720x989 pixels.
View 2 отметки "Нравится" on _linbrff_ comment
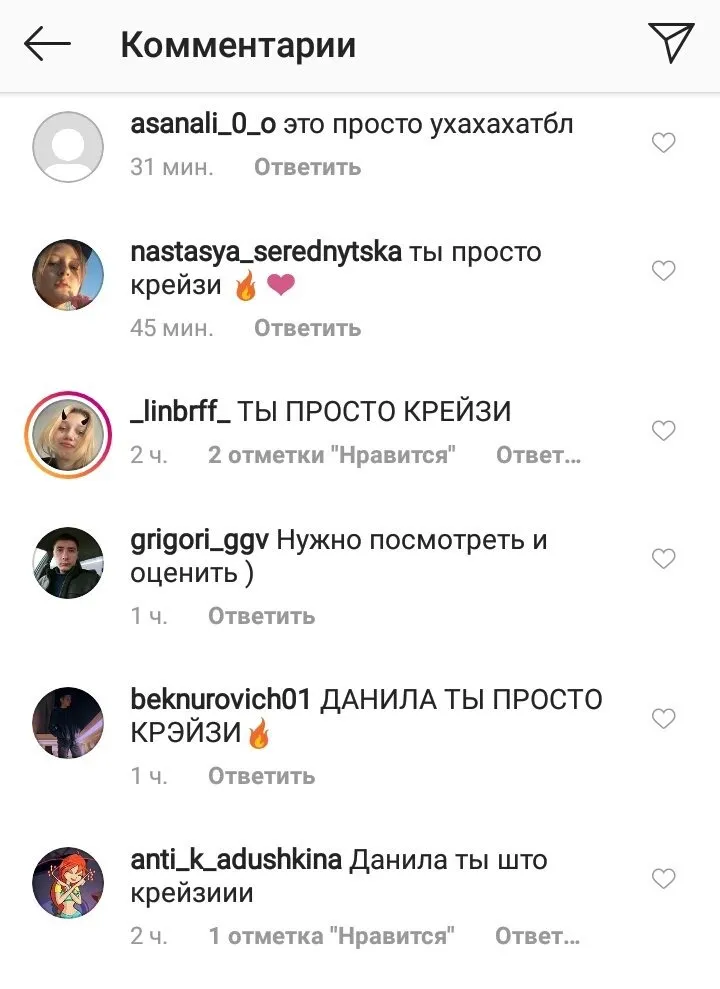pos(332,455)
